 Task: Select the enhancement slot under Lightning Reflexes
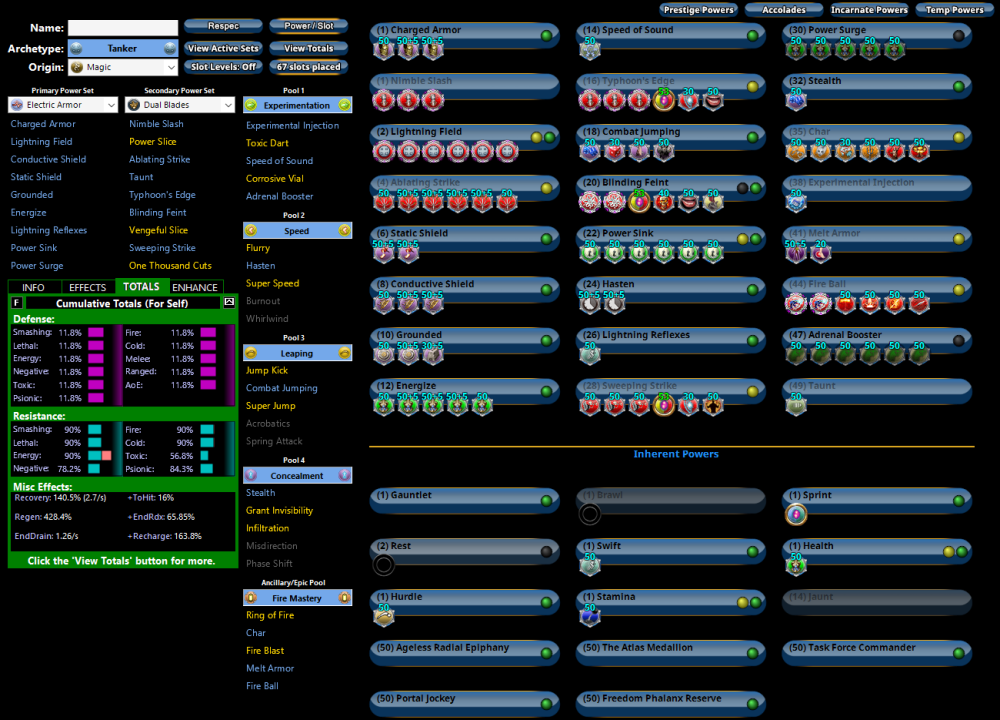[x=590, y=354]
